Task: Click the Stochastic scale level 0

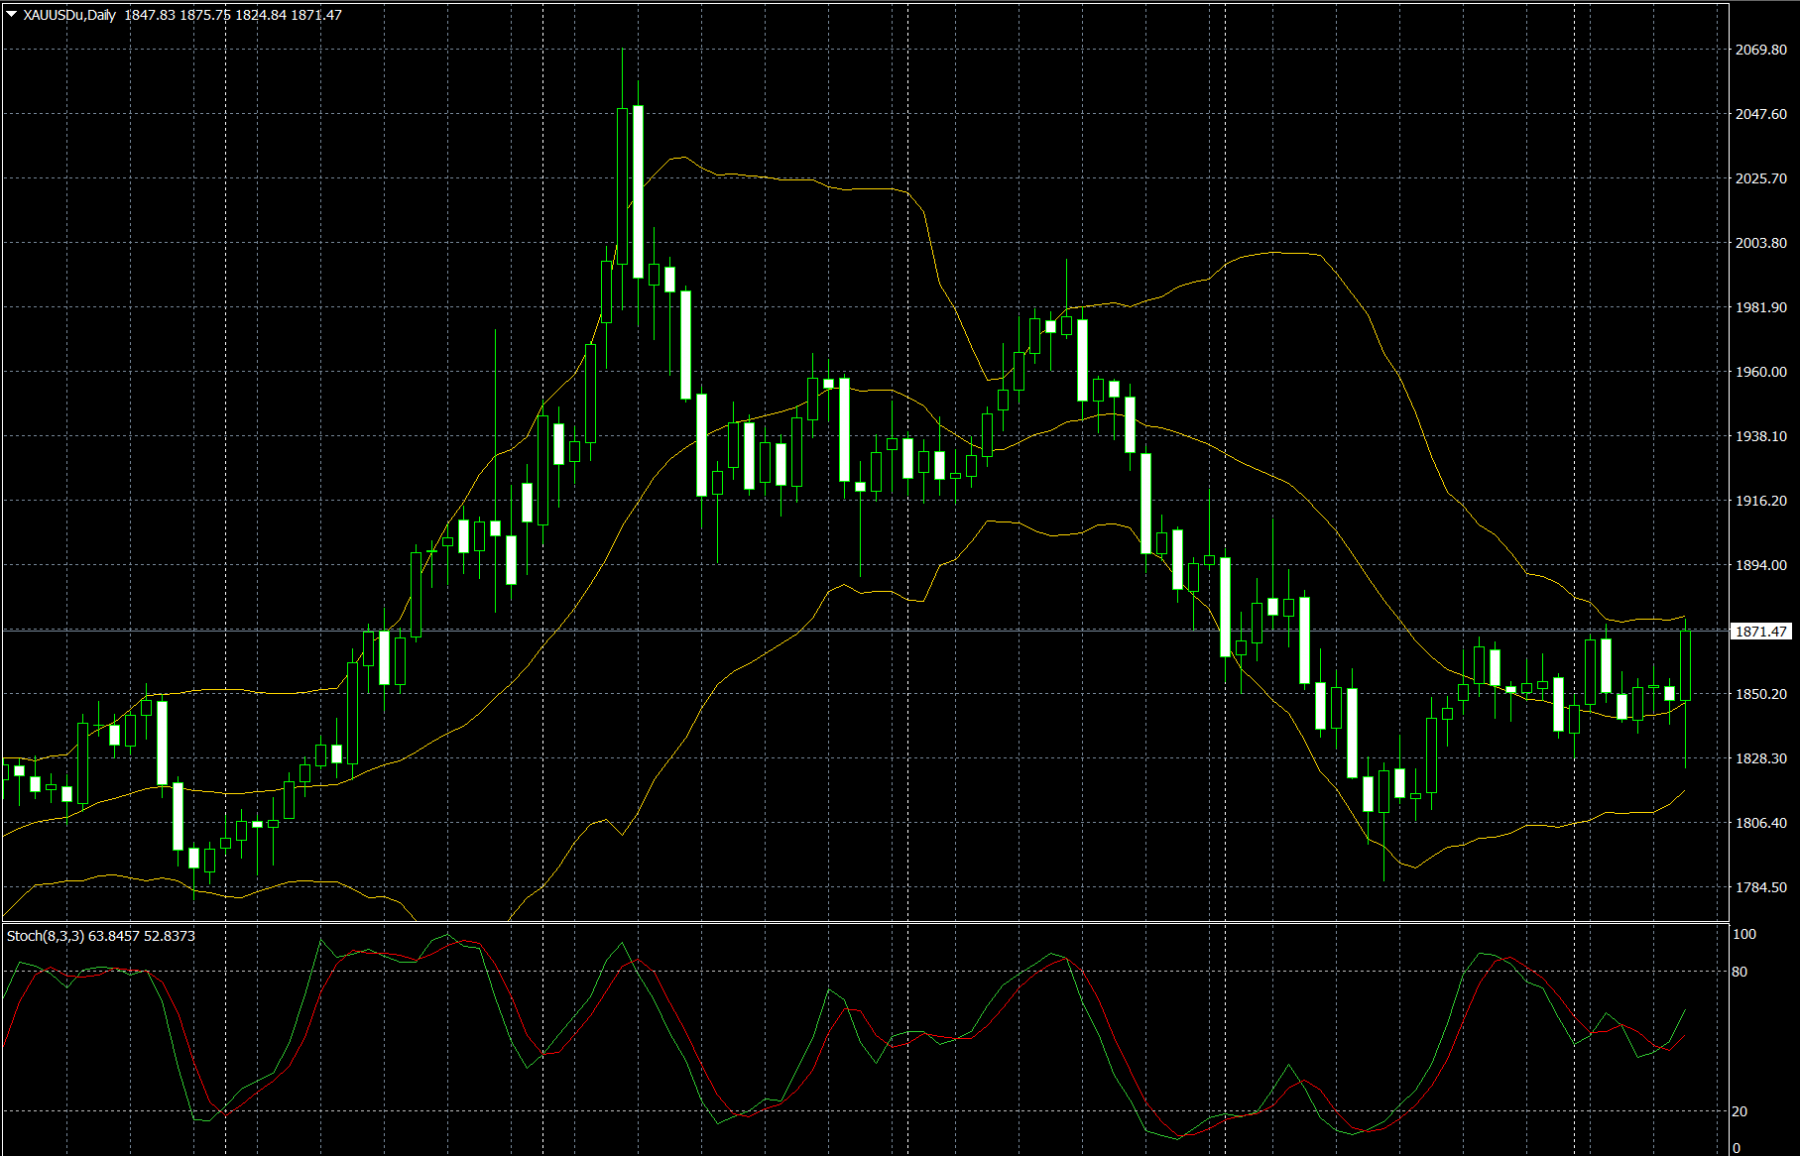Action: (x=1736, y=1148)
